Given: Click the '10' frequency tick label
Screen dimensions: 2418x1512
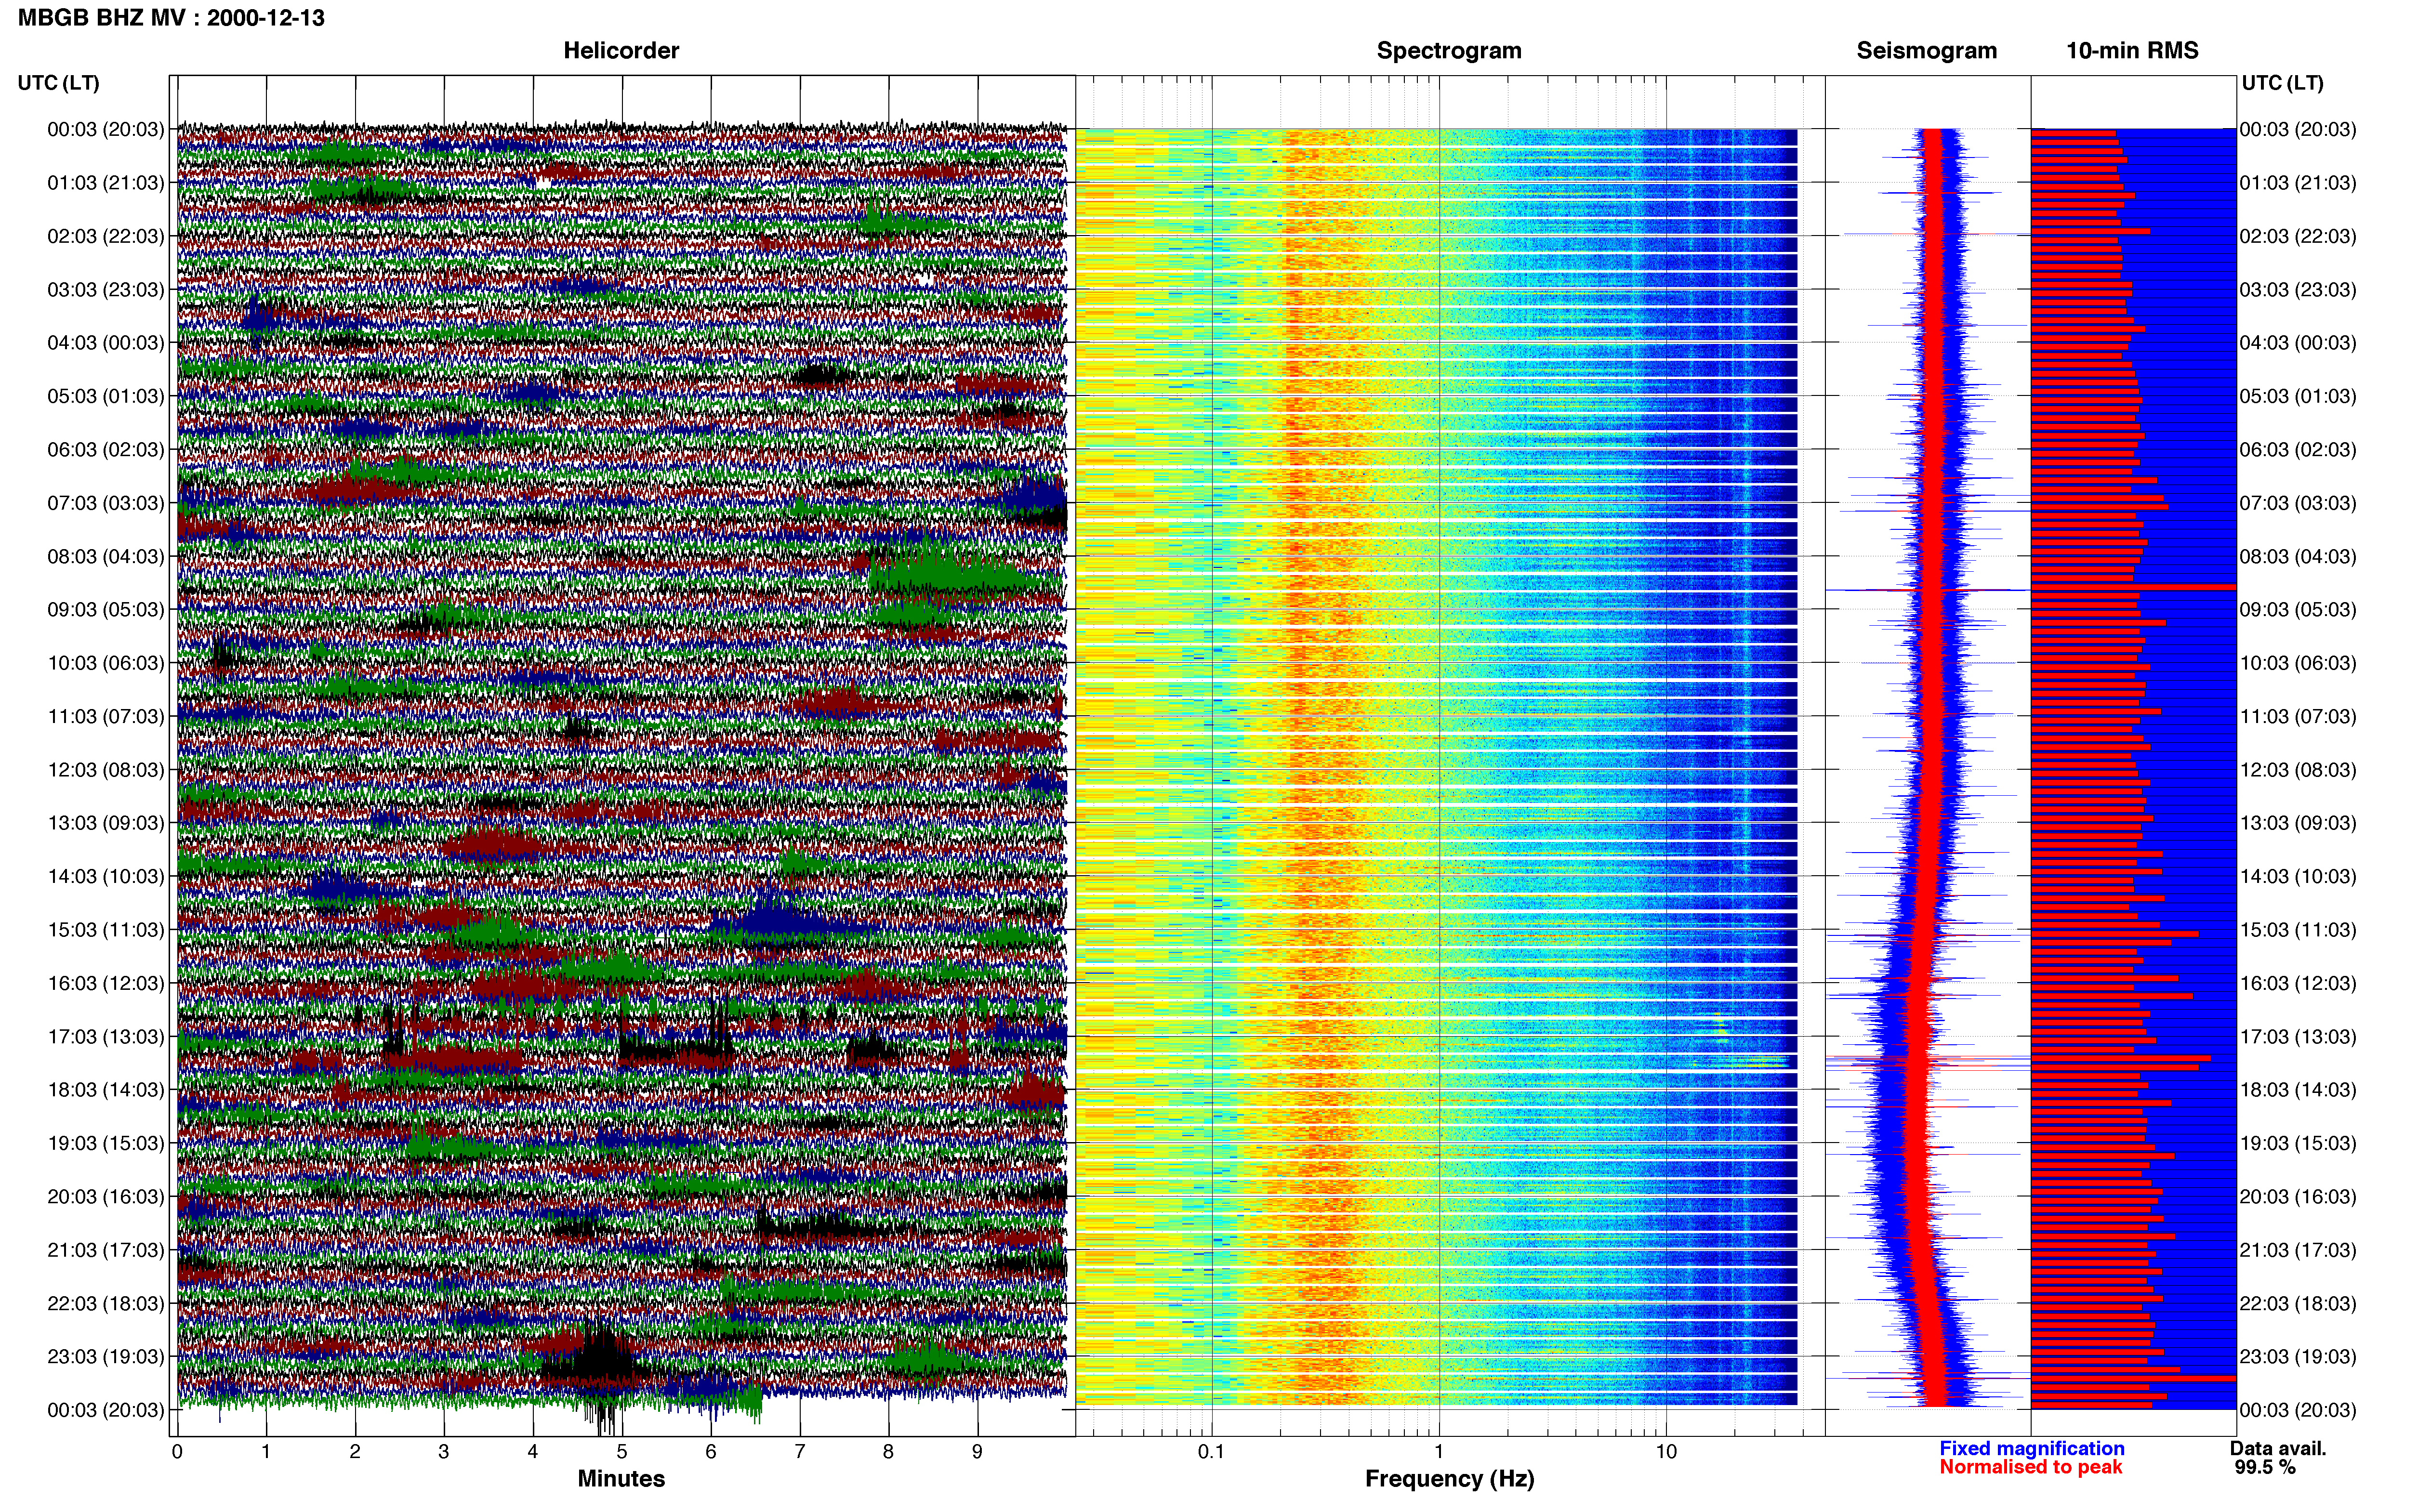Looking at the screenshot, I should coord(1666,1452).
